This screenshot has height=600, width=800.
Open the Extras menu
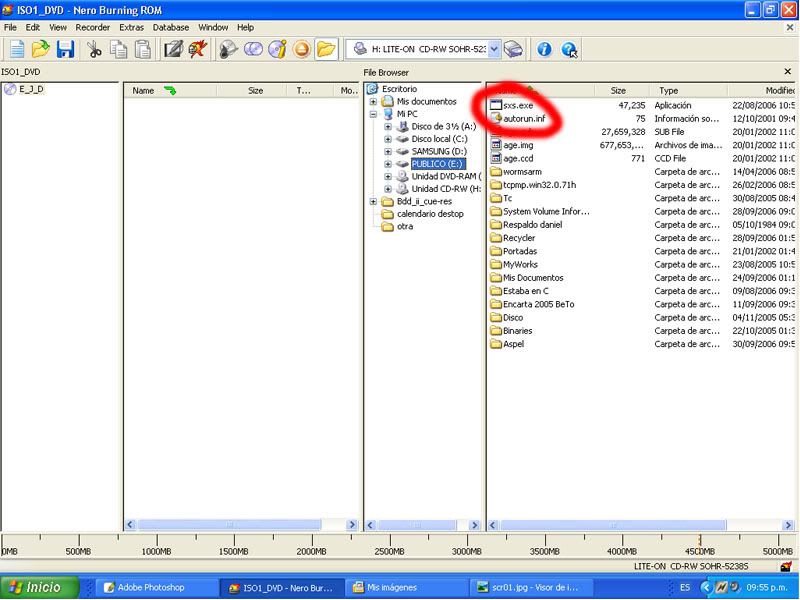tap(131, 28)
